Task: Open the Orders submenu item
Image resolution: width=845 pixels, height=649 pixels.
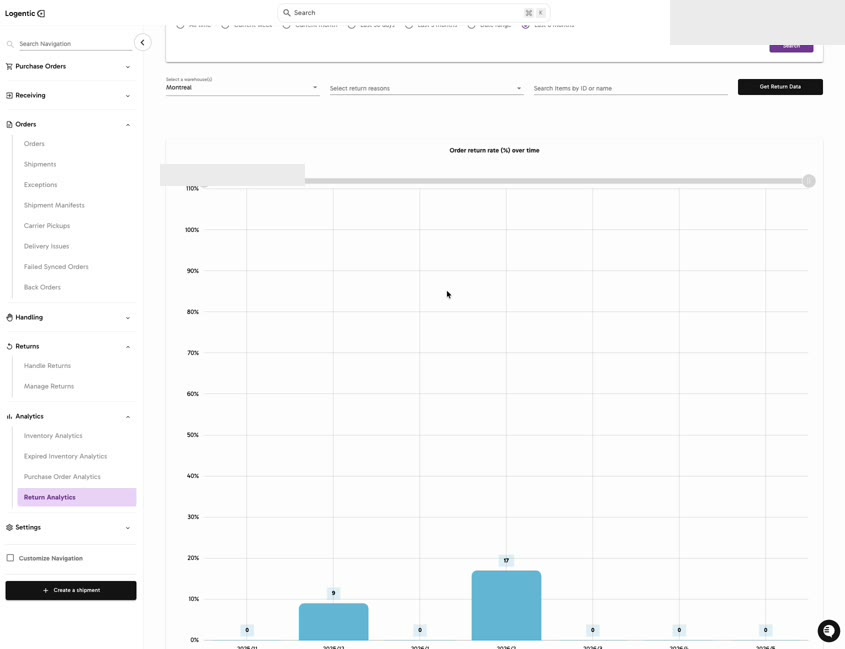Action: [34, 144]
